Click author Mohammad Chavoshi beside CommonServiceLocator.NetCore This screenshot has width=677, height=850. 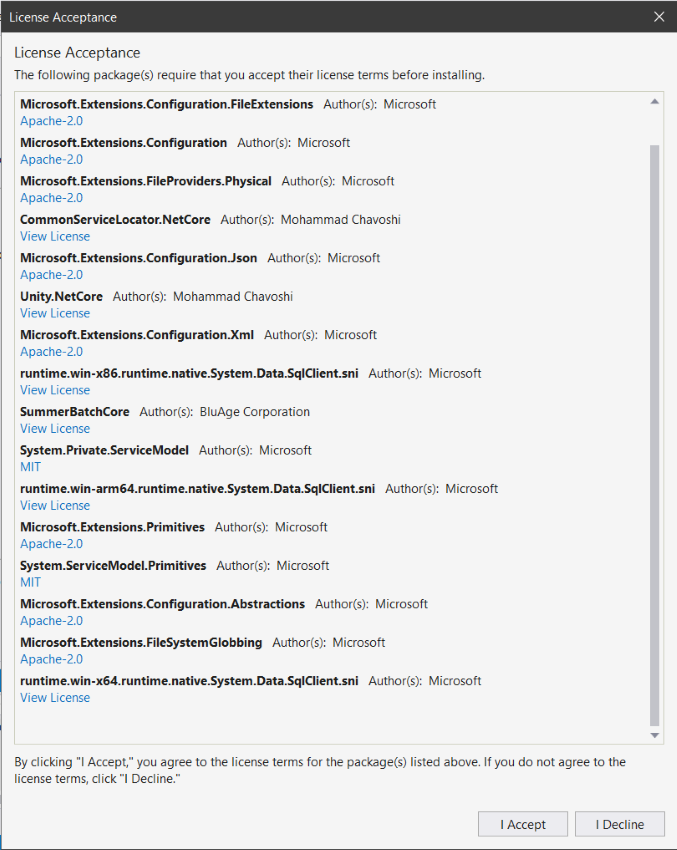[340, 220]
